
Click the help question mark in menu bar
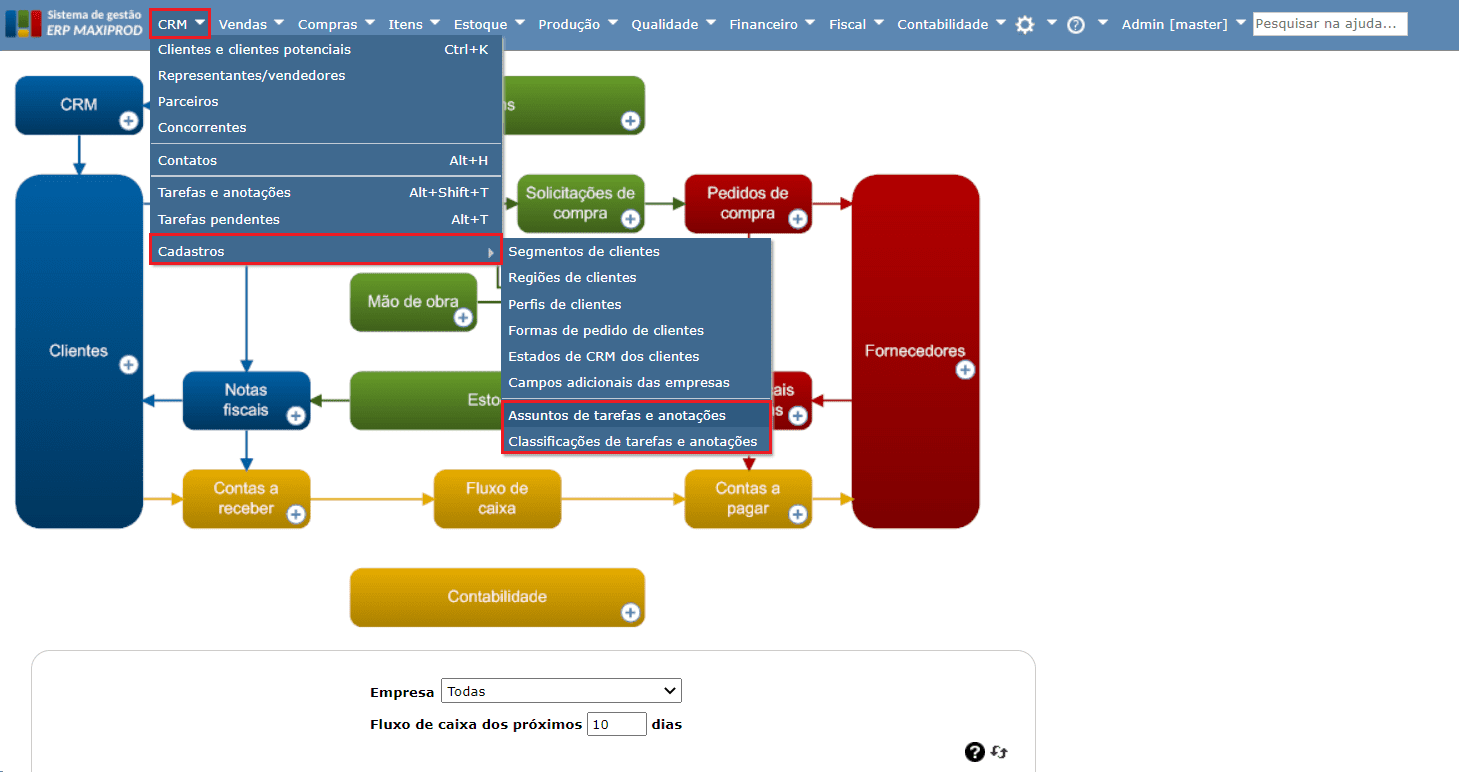coord(1074,23)
